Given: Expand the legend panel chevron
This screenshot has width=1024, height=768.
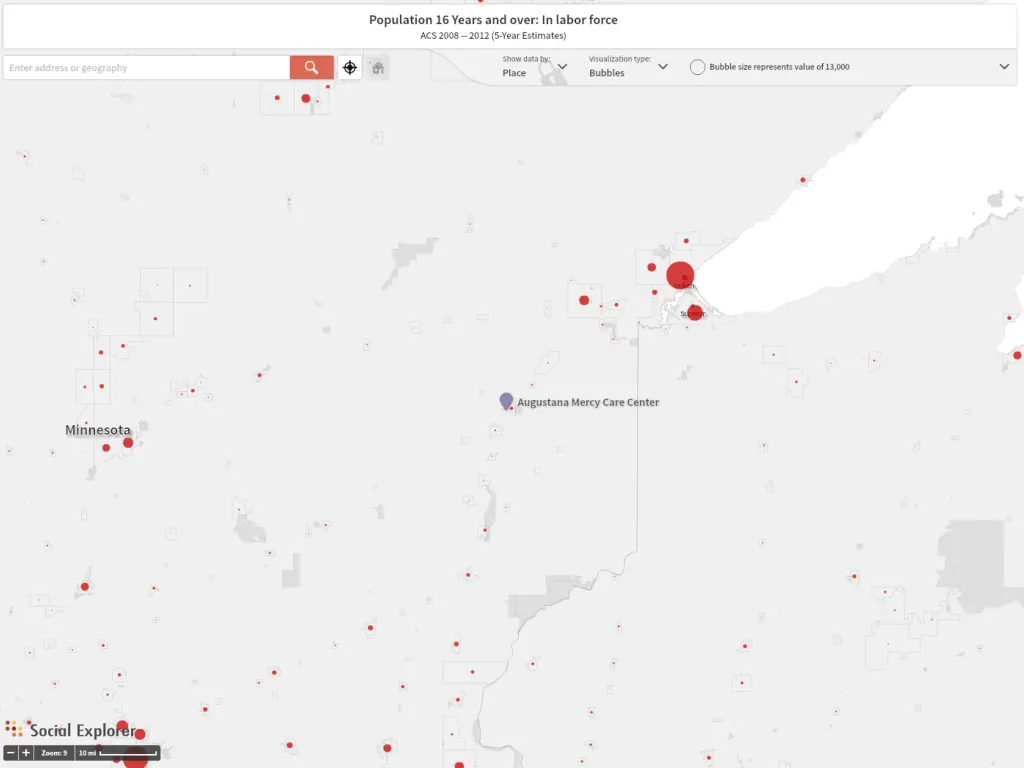Looking at the screenshot, I should point(1004,67).
